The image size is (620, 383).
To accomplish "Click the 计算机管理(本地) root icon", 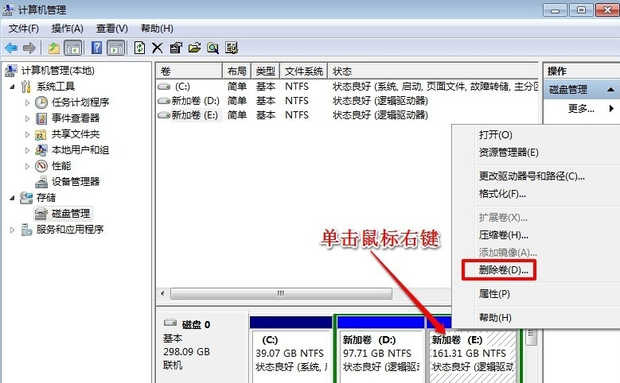I will (11, 71).
